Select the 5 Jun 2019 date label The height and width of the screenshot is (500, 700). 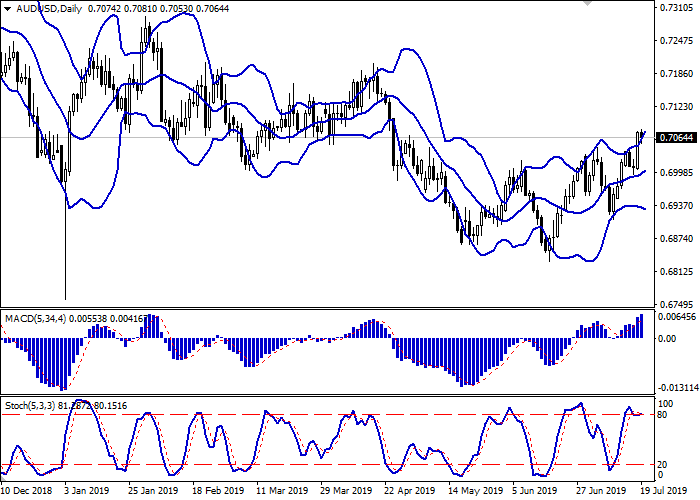coord(534,491)
